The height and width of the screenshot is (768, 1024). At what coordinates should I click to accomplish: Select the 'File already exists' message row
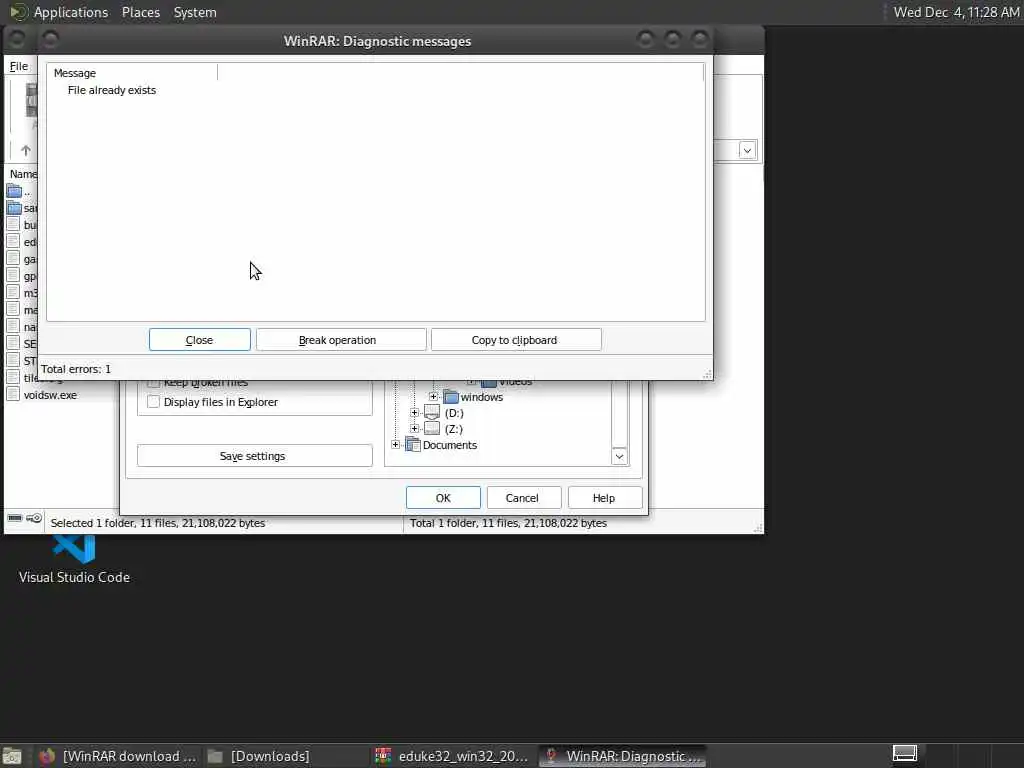[112, 90]
